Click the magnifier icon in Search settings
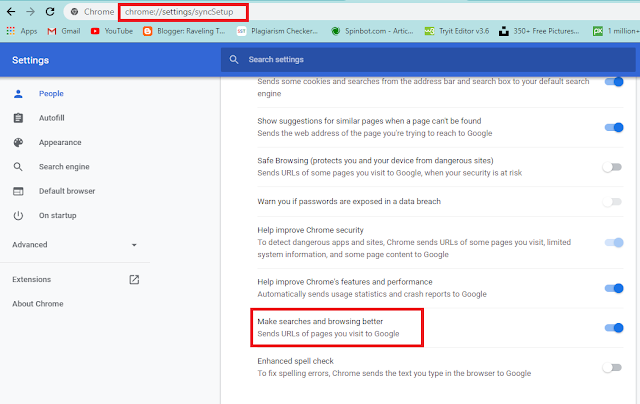The height and width of the screenshot is (404, 640). click(234, 60)
